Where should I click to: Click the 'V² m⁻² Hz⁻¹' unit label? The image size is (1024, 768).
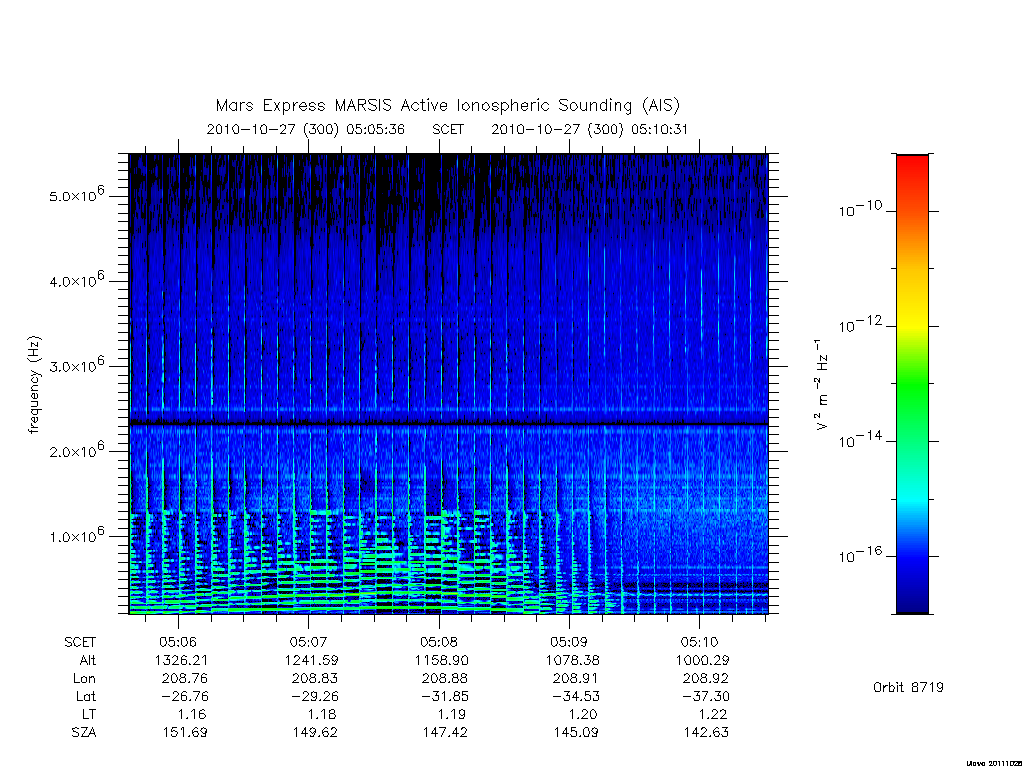tap(822, 384)
